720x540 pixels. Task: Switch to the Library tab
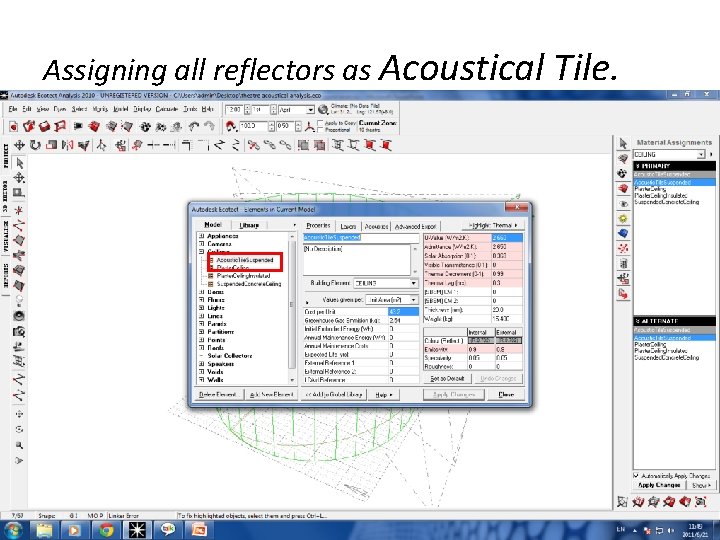249,225
